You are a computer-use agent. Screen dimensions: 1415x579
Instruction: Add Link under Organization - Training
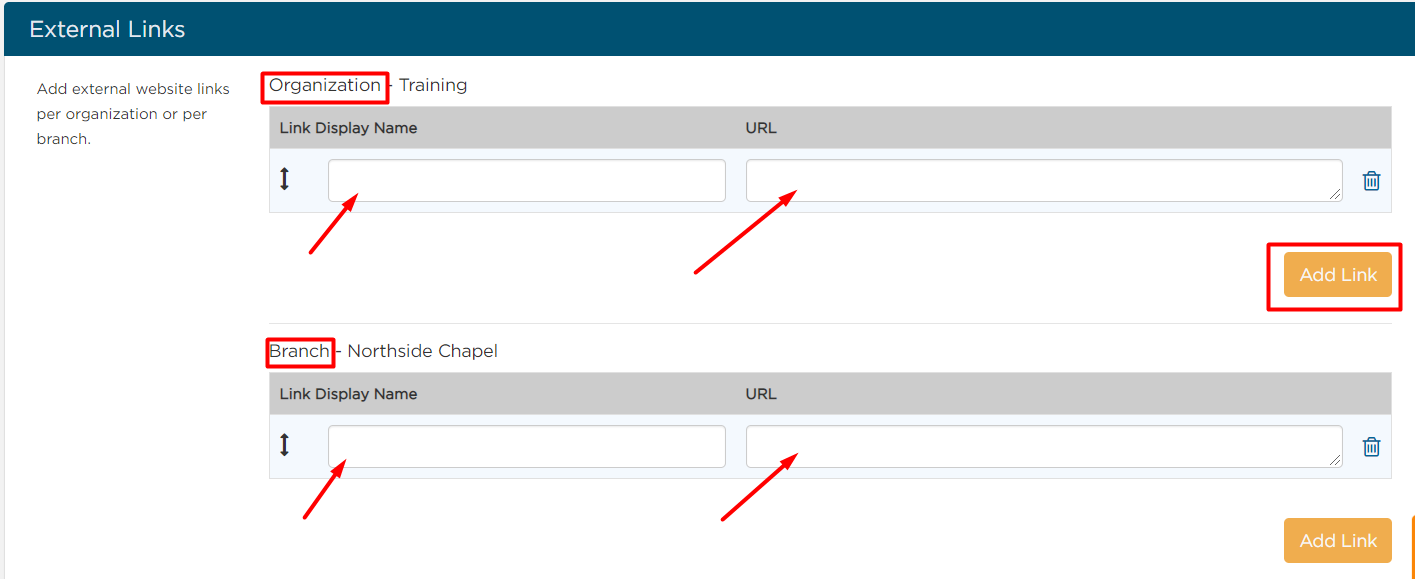coord(1338,275)
